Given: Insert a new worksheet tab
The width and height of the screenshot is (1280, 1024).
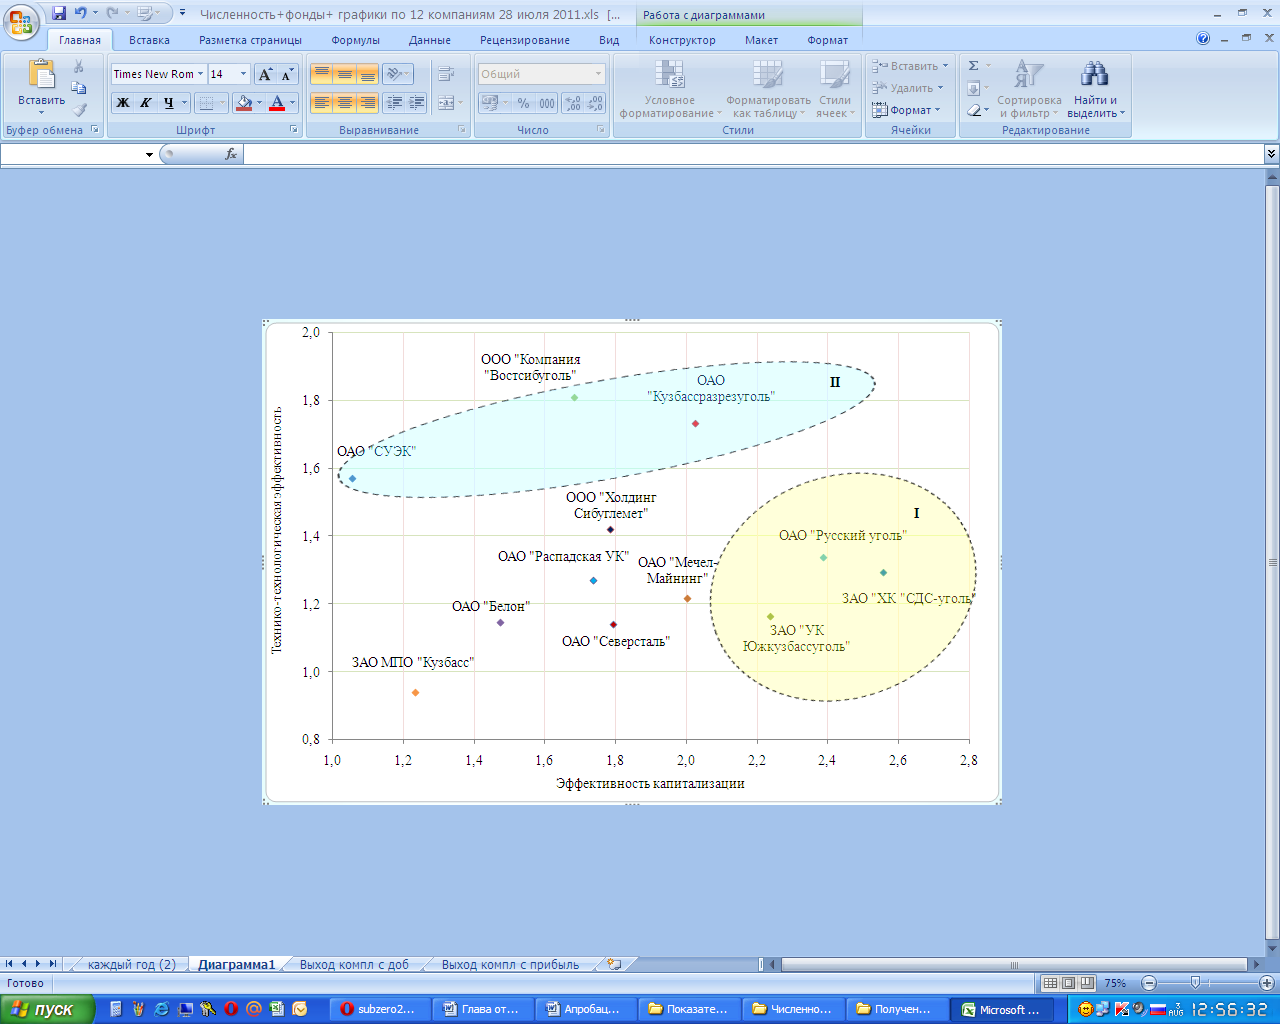Looking at the screenshot, I should [614, 965].
